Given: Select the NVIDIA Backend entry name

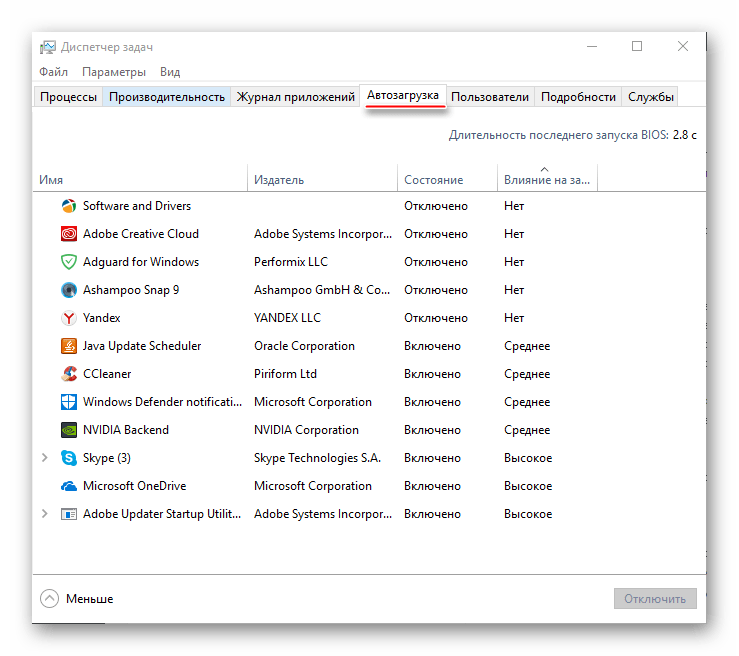Looking at the screenshot, I should (126, 430).
